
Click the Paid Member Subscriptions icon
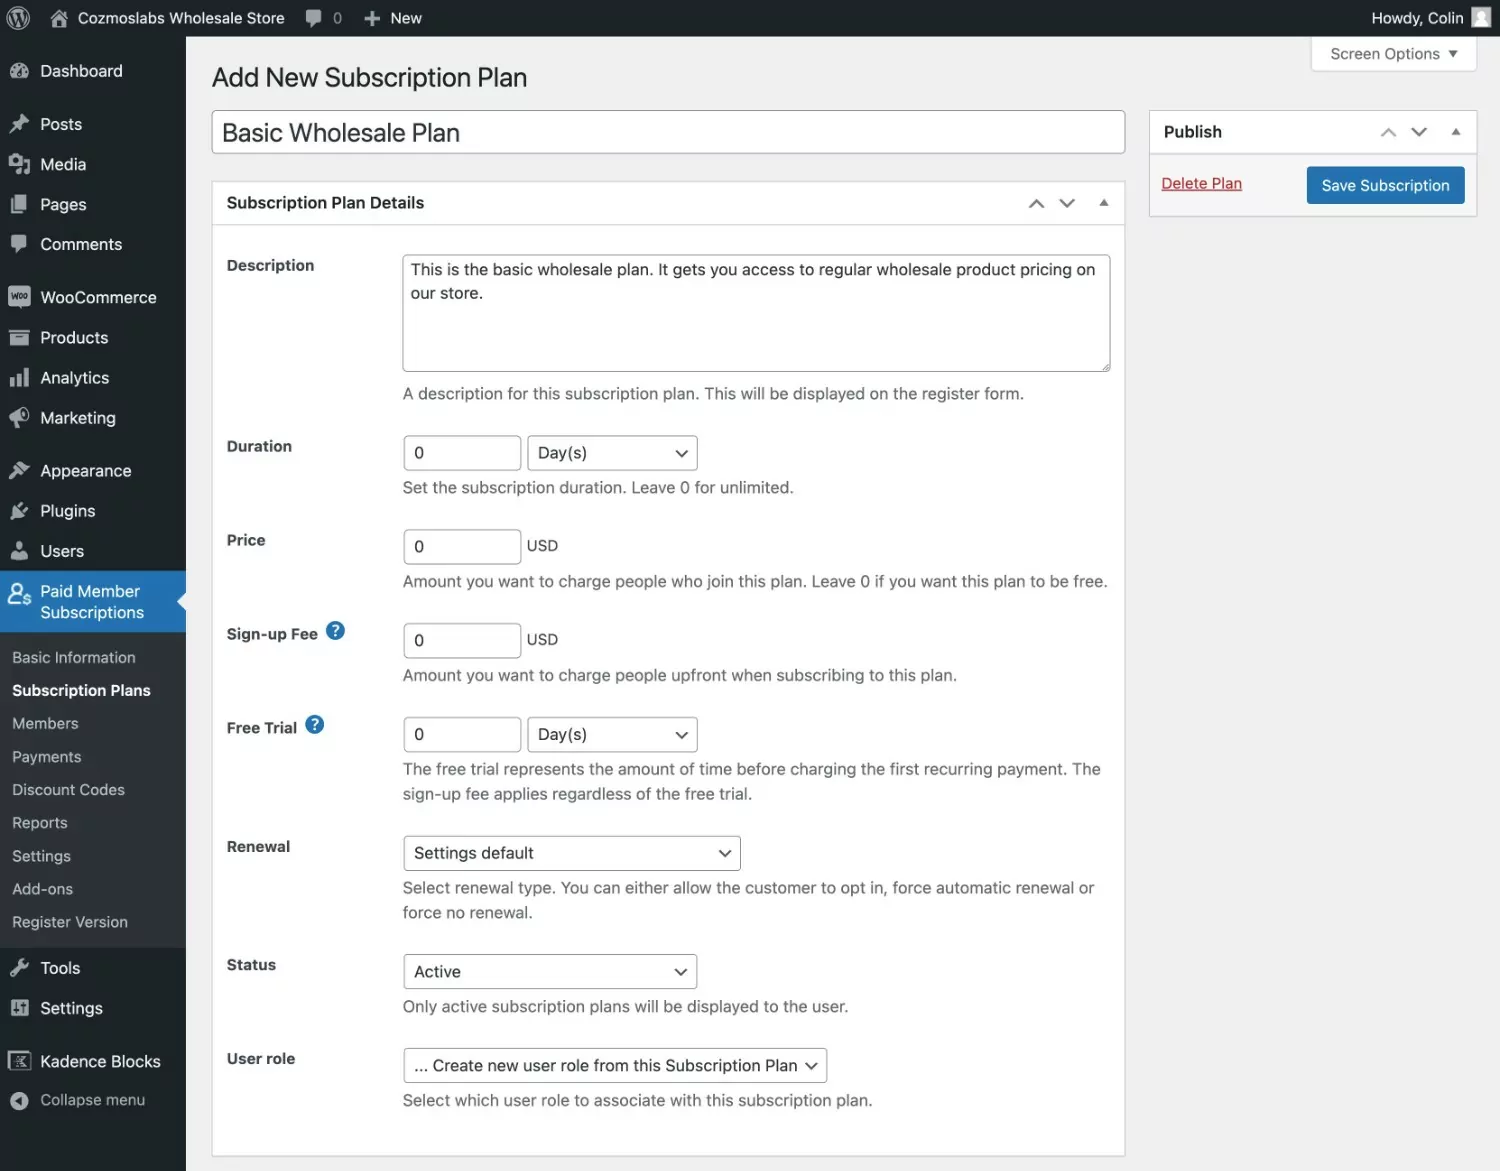pos(19,594)
